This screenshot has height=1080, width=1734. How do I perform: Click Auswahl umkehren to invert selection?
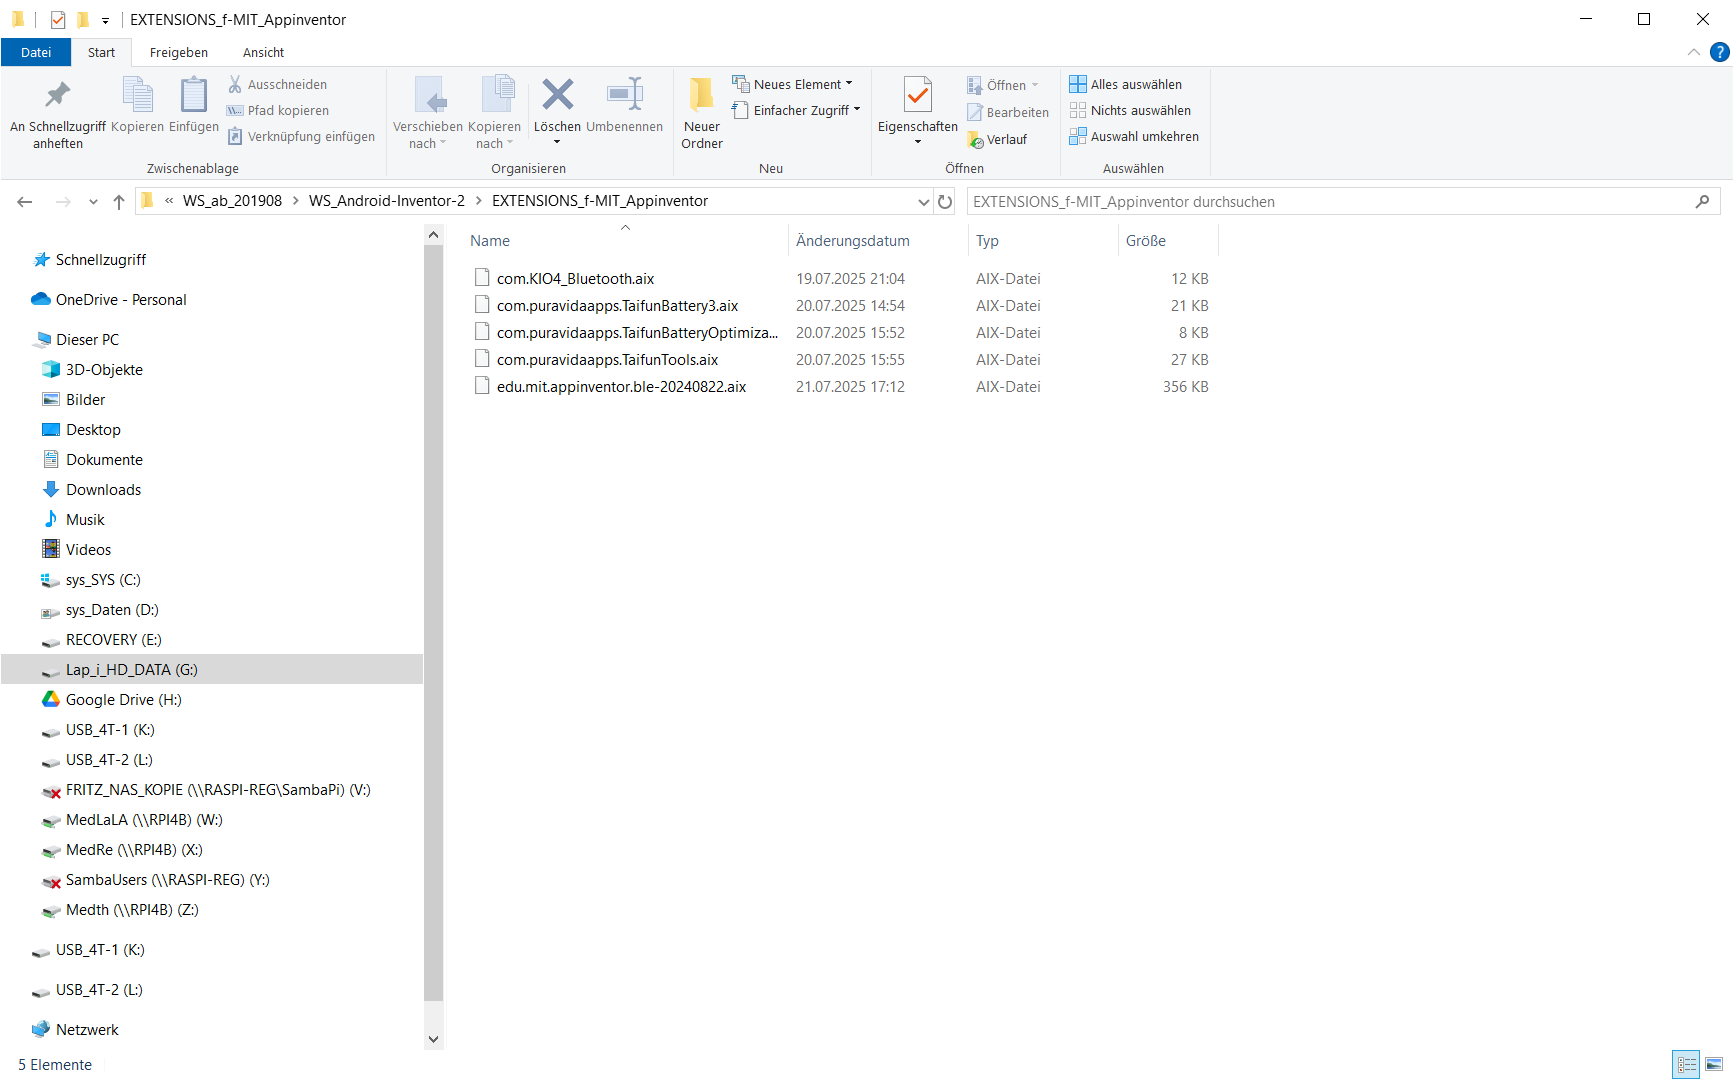click(x=1134, y=137)
